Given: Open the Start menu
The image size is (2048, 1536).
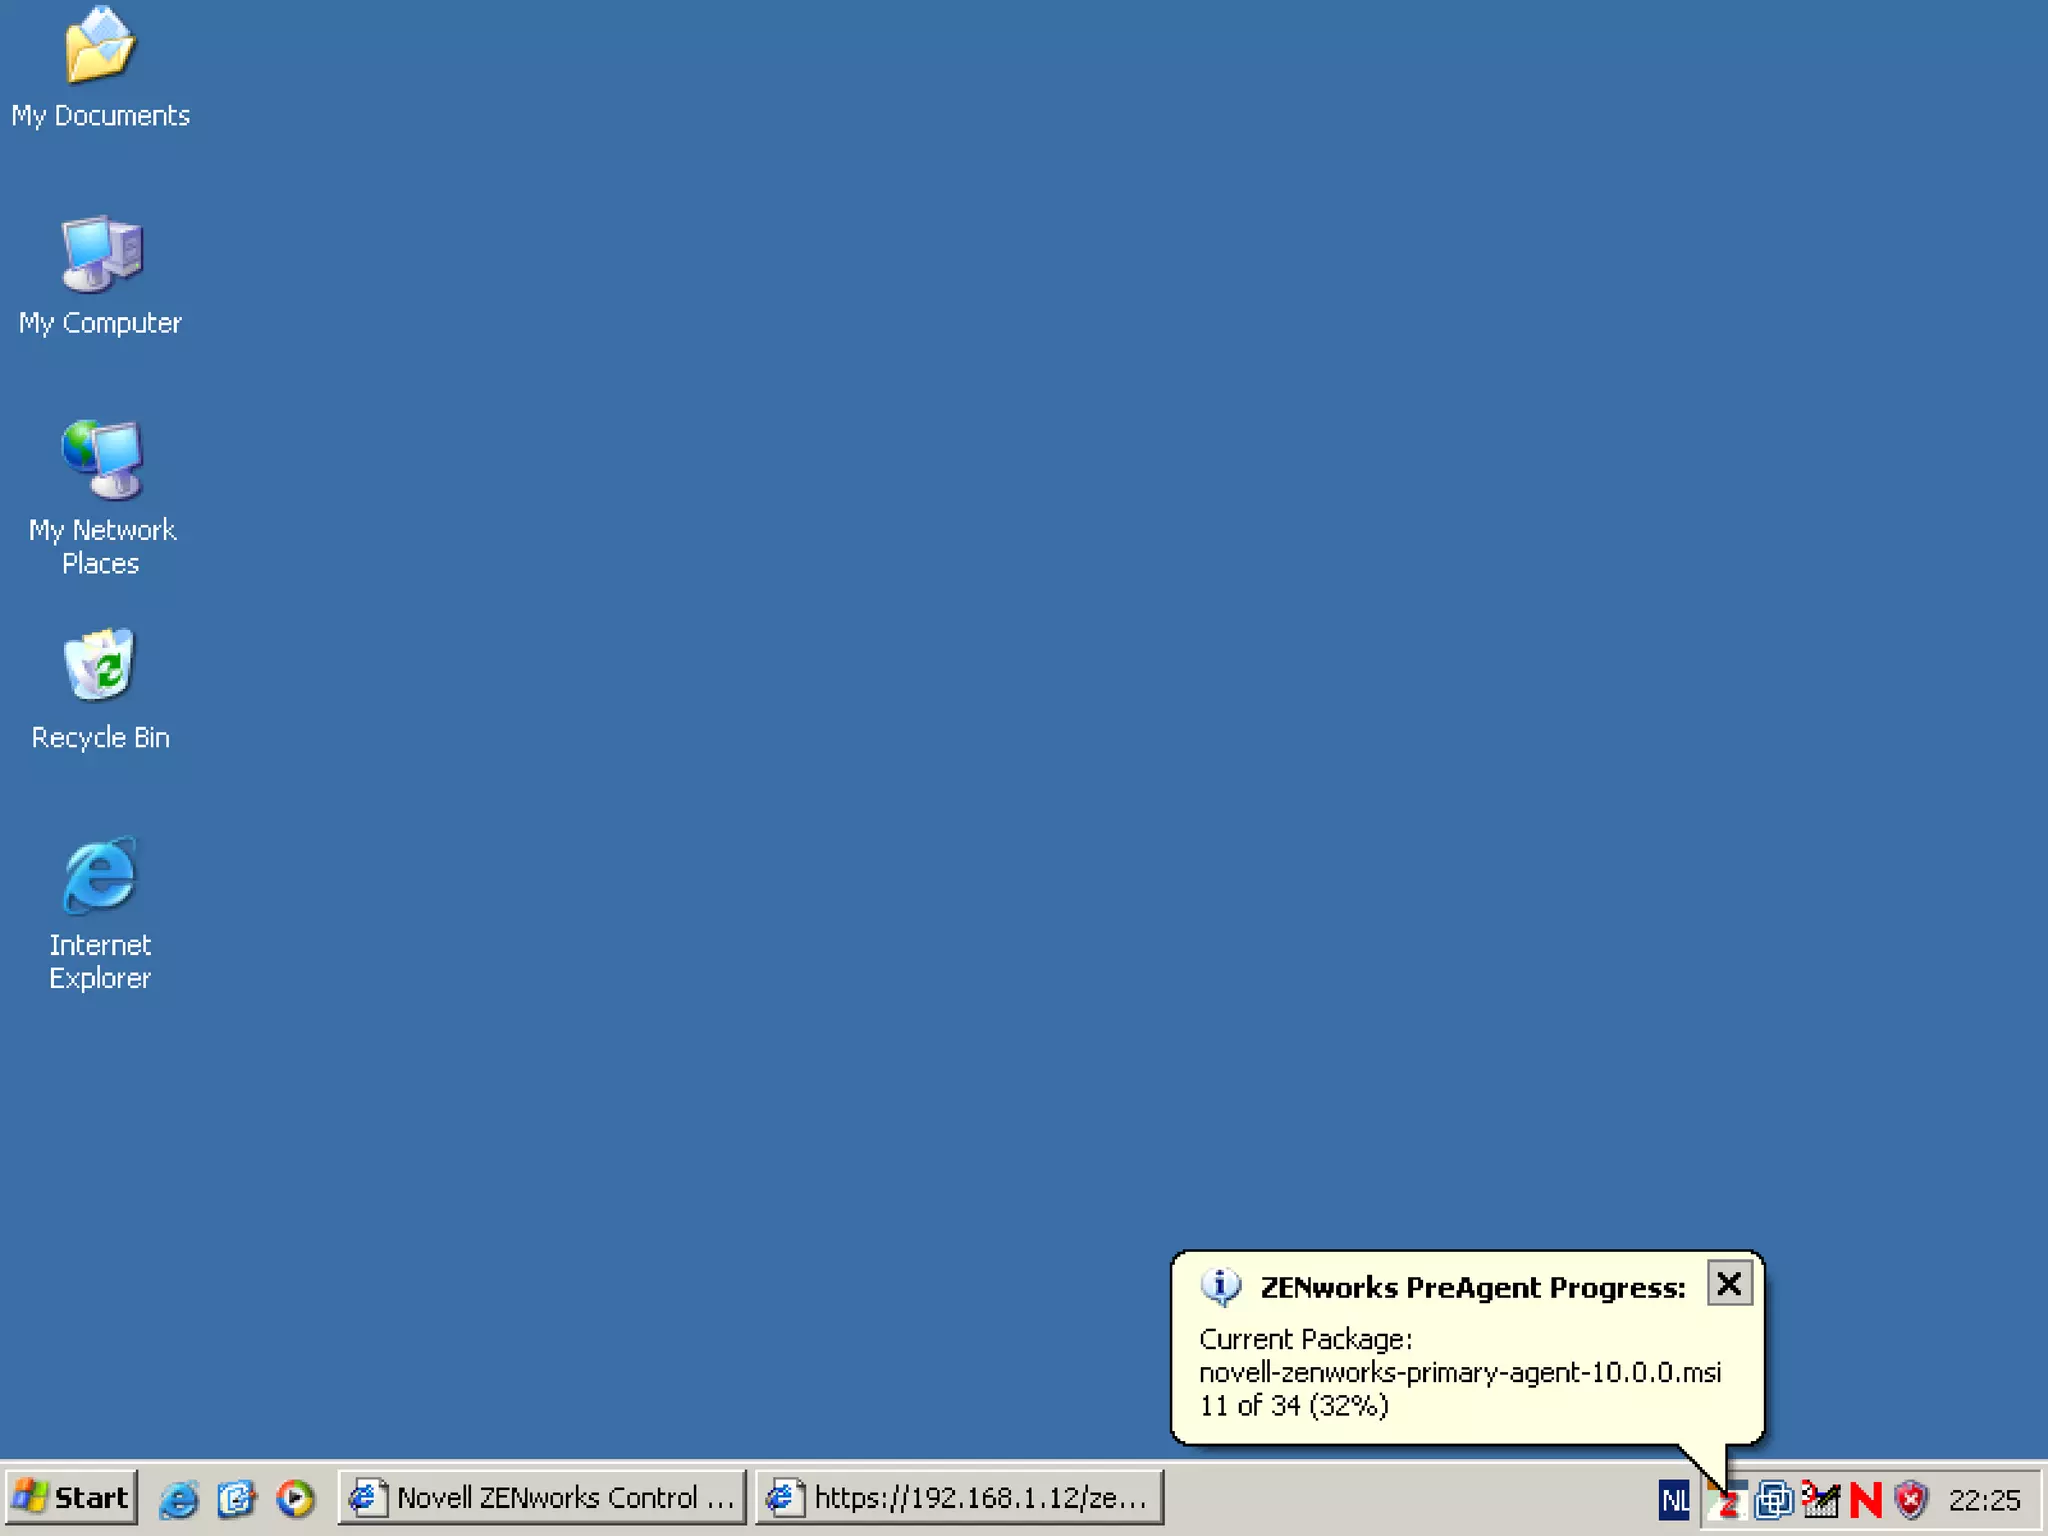Looking at the screenshot, I should click(71, 1498).
